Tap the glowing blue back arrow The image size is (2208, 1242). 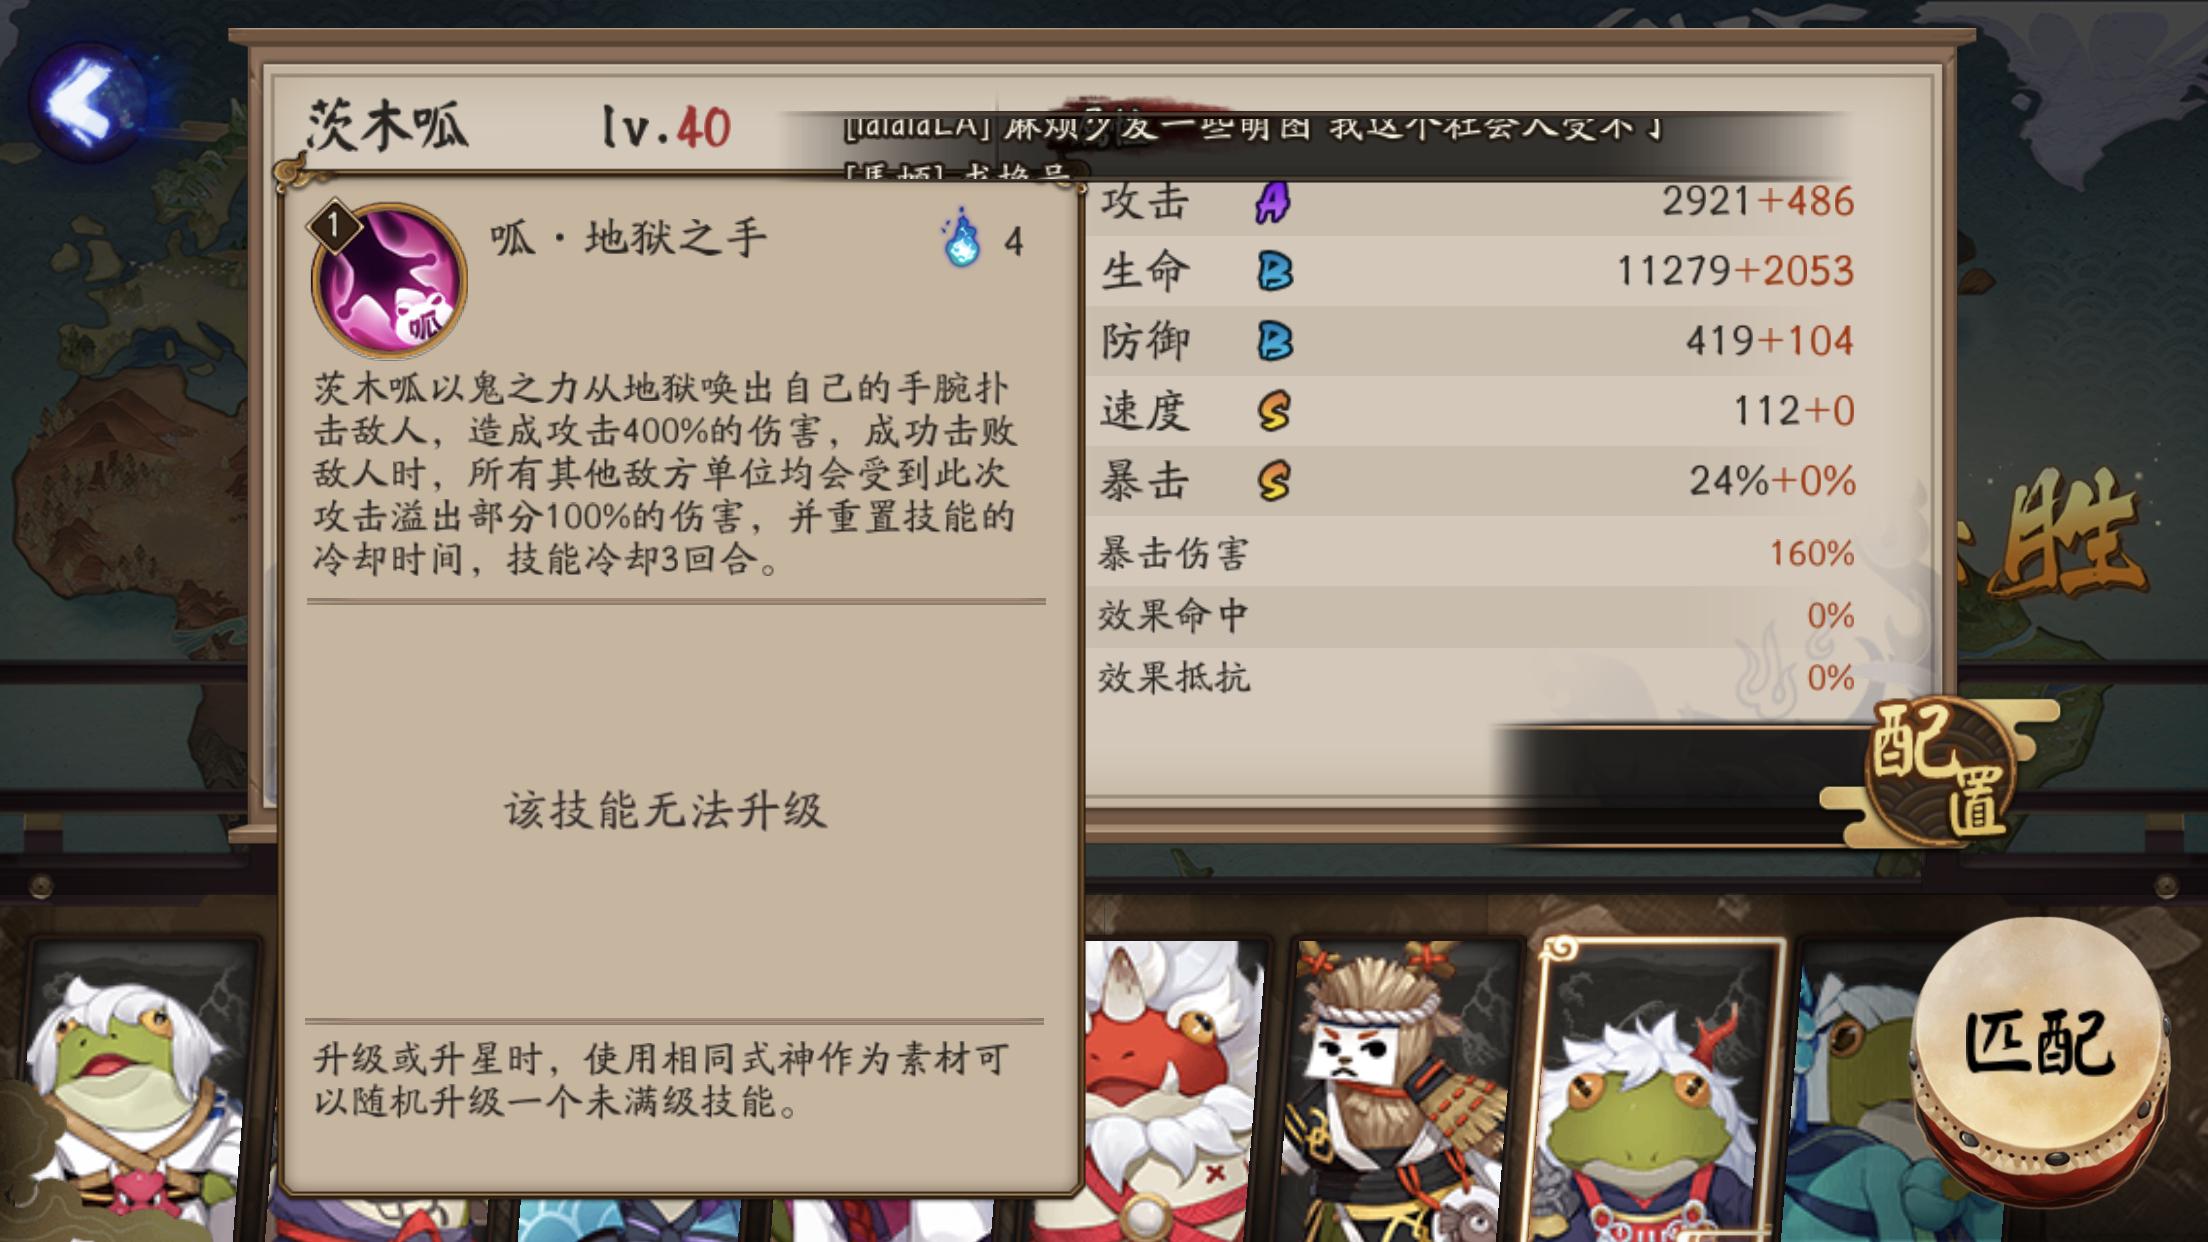click(88, 102)
